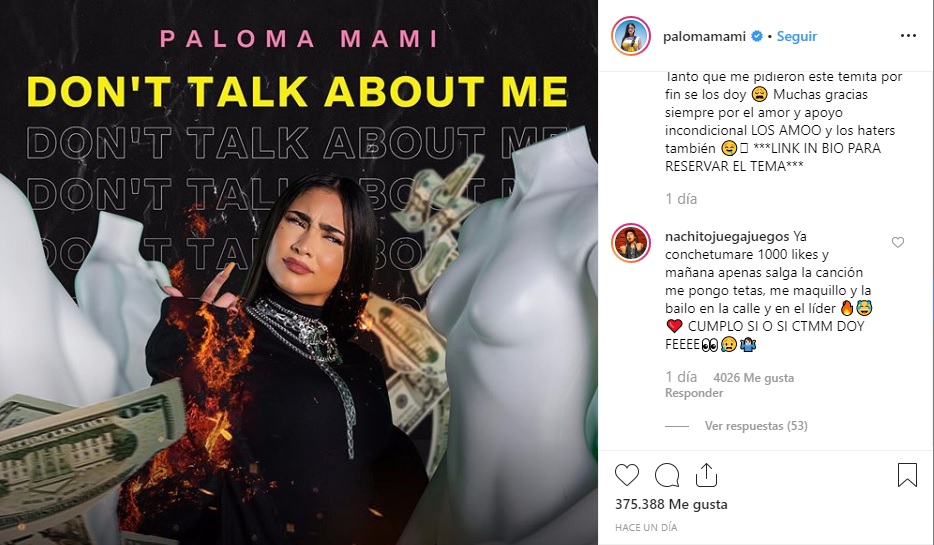Like the nachitojuegajuegos comment with small heart

click(x=898, y=242)
